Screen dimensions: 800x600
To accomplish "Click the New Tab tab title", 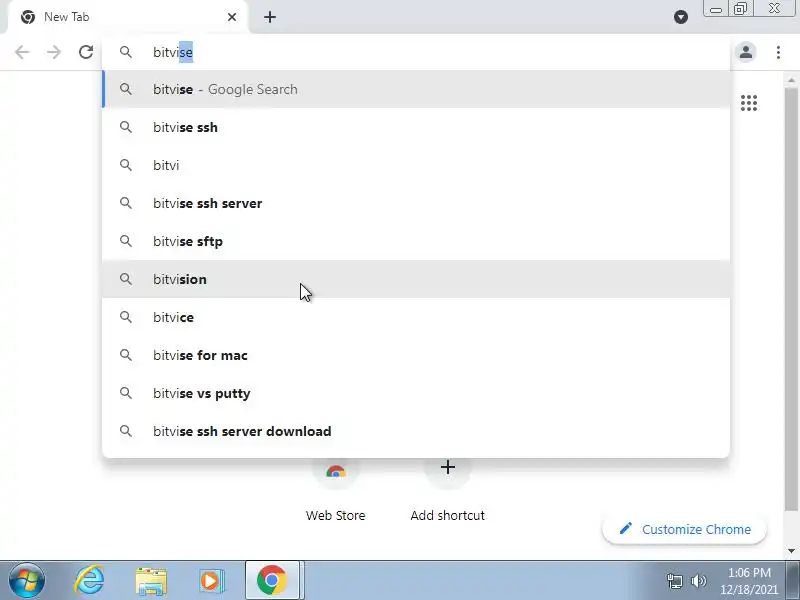I will point(66,17).
